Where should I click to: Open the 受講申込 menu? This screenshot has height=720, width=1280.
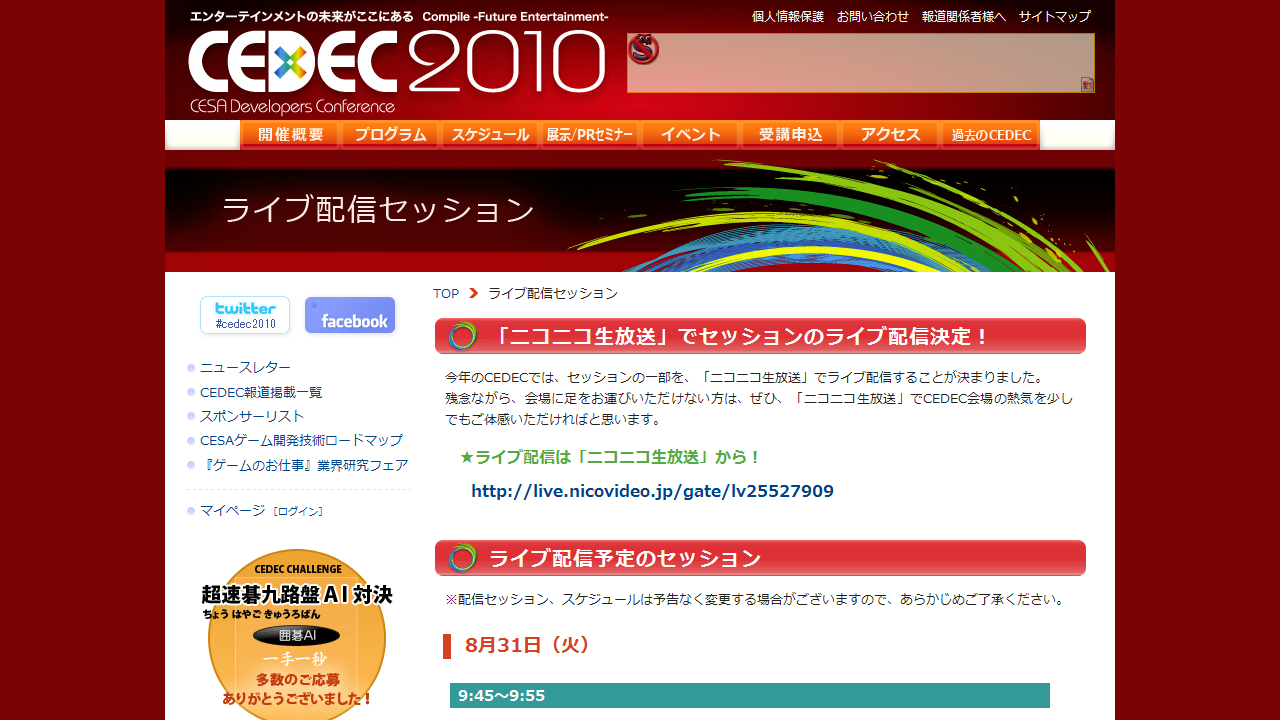click(790, 135)
